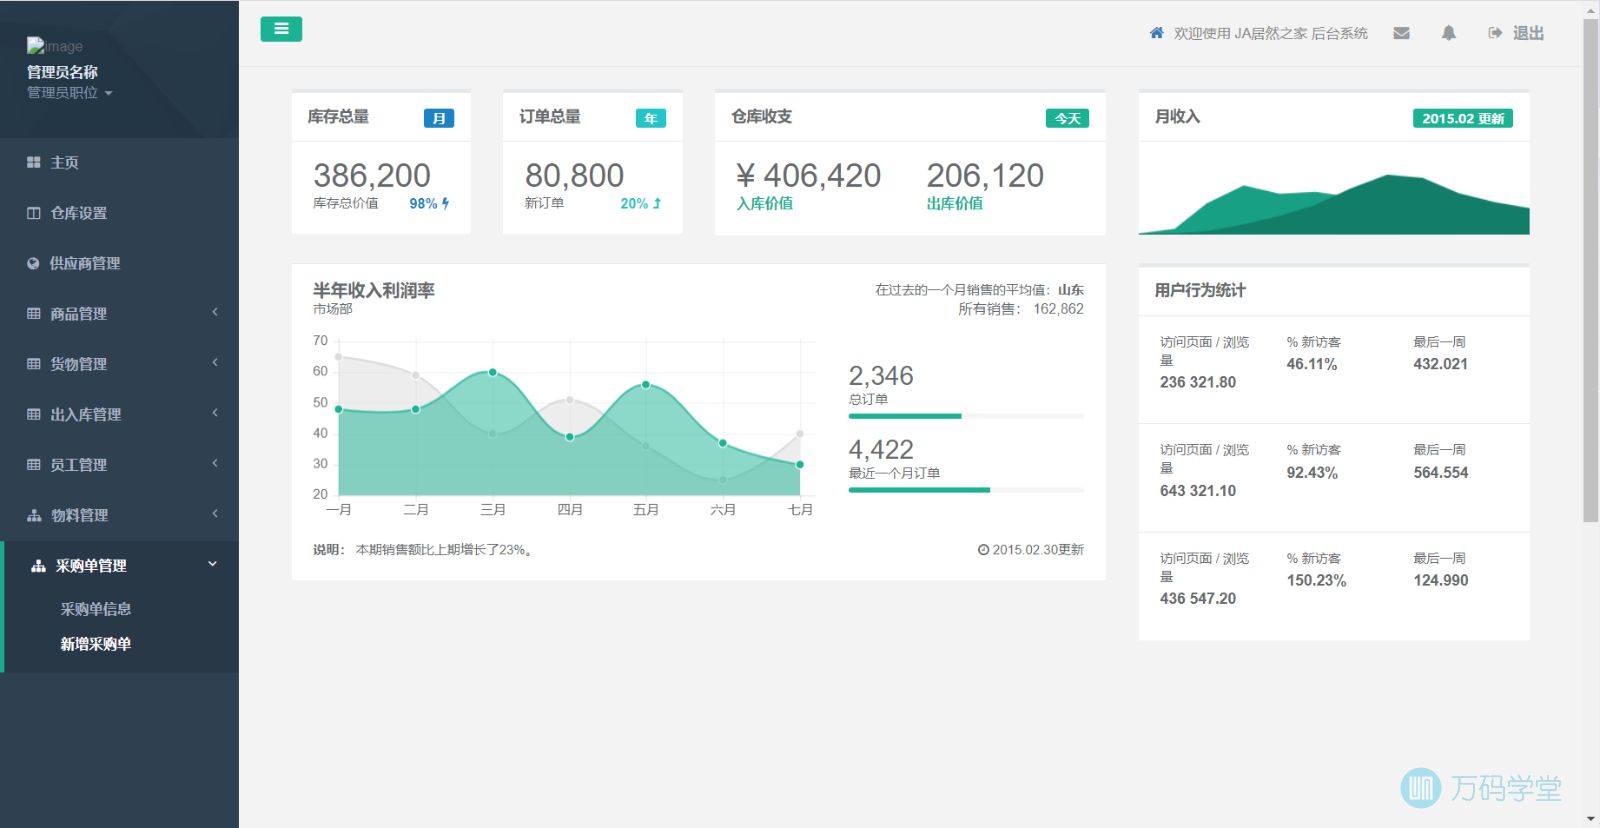The height and width of the screenshot is (828, 1600).
Task: Open the 管理员职位 dropdown
Action: 69,93
